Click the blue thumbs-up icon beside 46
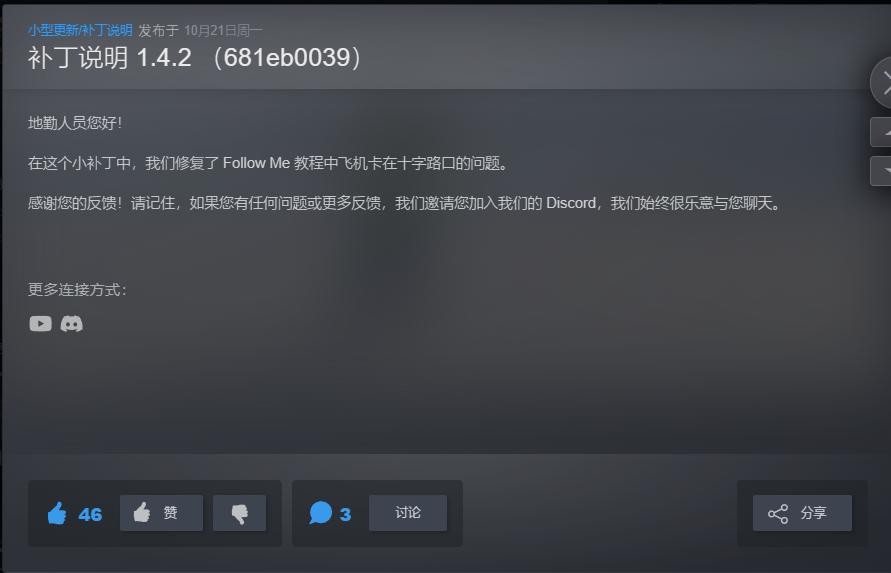Image resolution: width=891 pixels, height=573 pixels. (57, 513)
